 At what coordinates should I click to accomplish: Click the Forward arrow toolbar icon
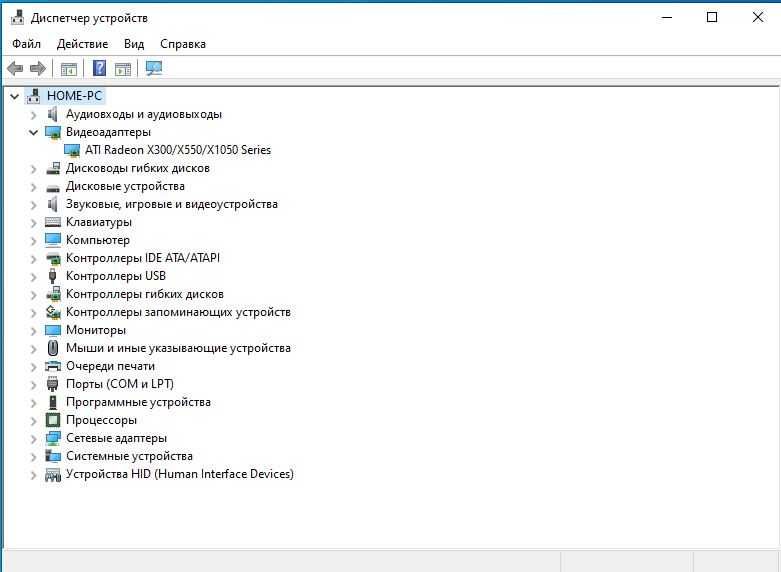click(x=38, y=68)
